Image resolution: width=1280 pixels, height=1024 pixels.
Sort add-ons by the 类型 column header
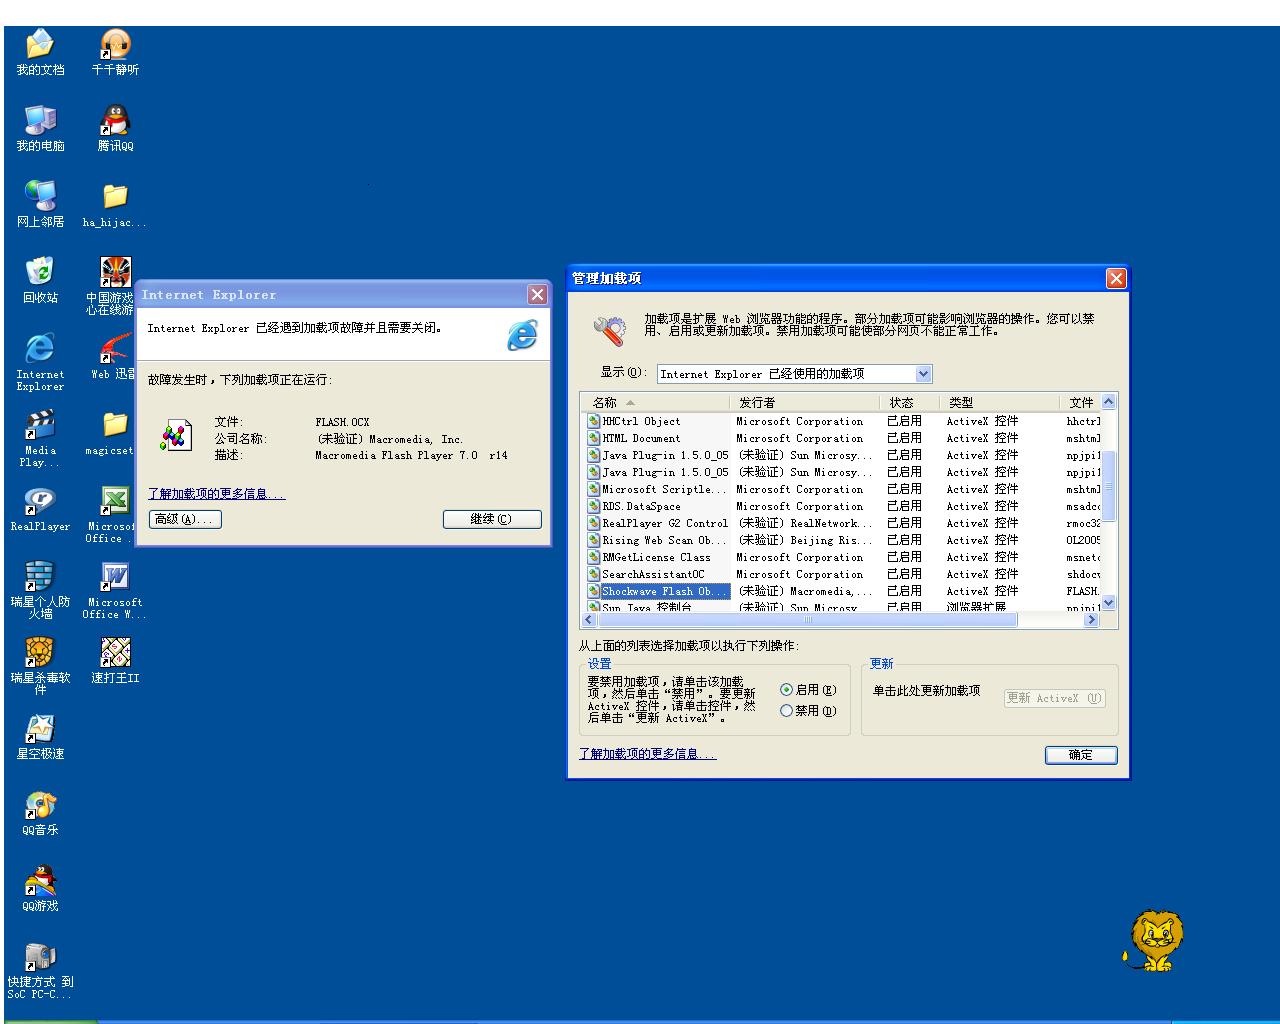coord(1000,403)
